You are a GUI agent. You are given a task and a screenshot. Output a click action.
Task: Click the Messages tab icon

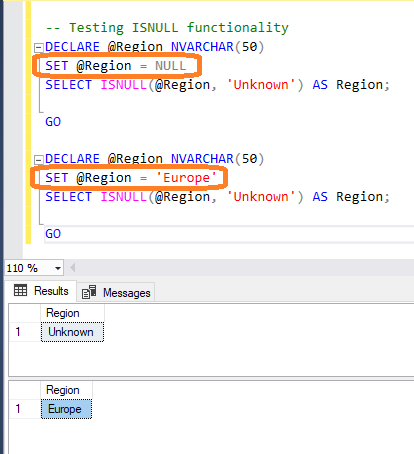point(89,292)
